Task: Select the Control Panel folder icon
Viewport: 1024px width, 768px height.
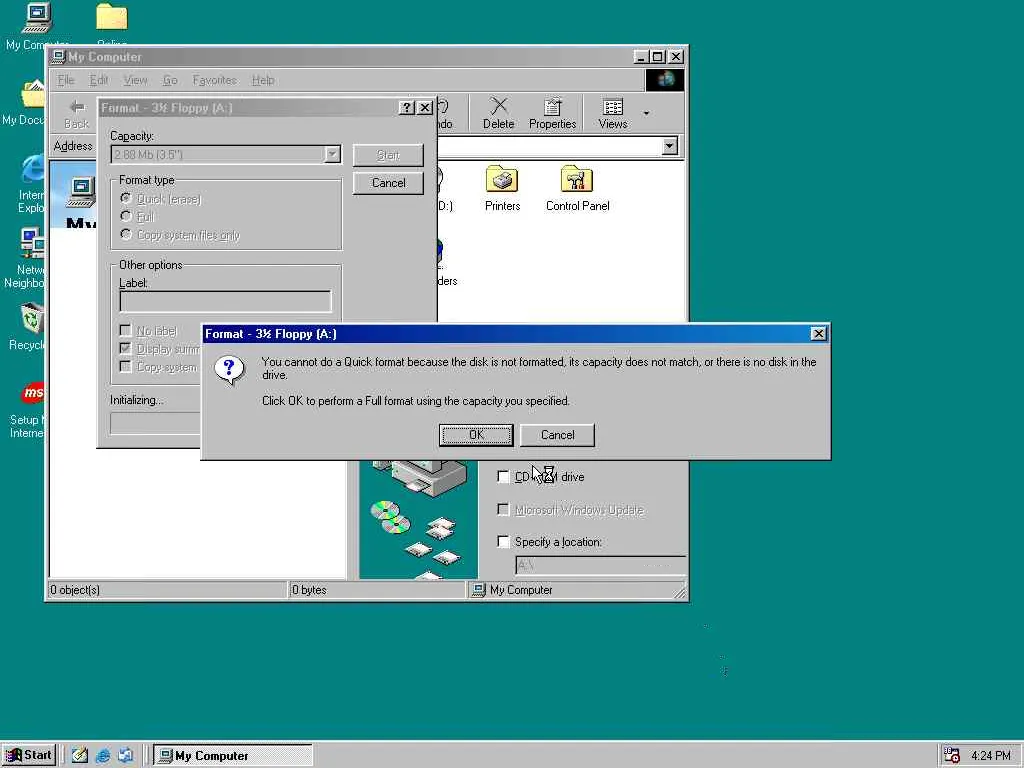Action: tap(577, 188)
